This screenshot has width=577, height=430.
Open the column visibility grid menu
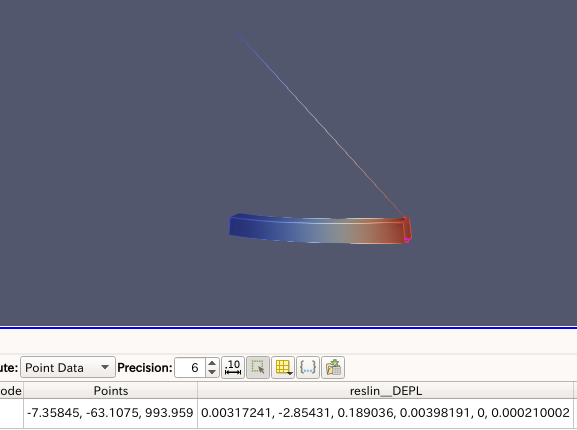click(283, 367)
